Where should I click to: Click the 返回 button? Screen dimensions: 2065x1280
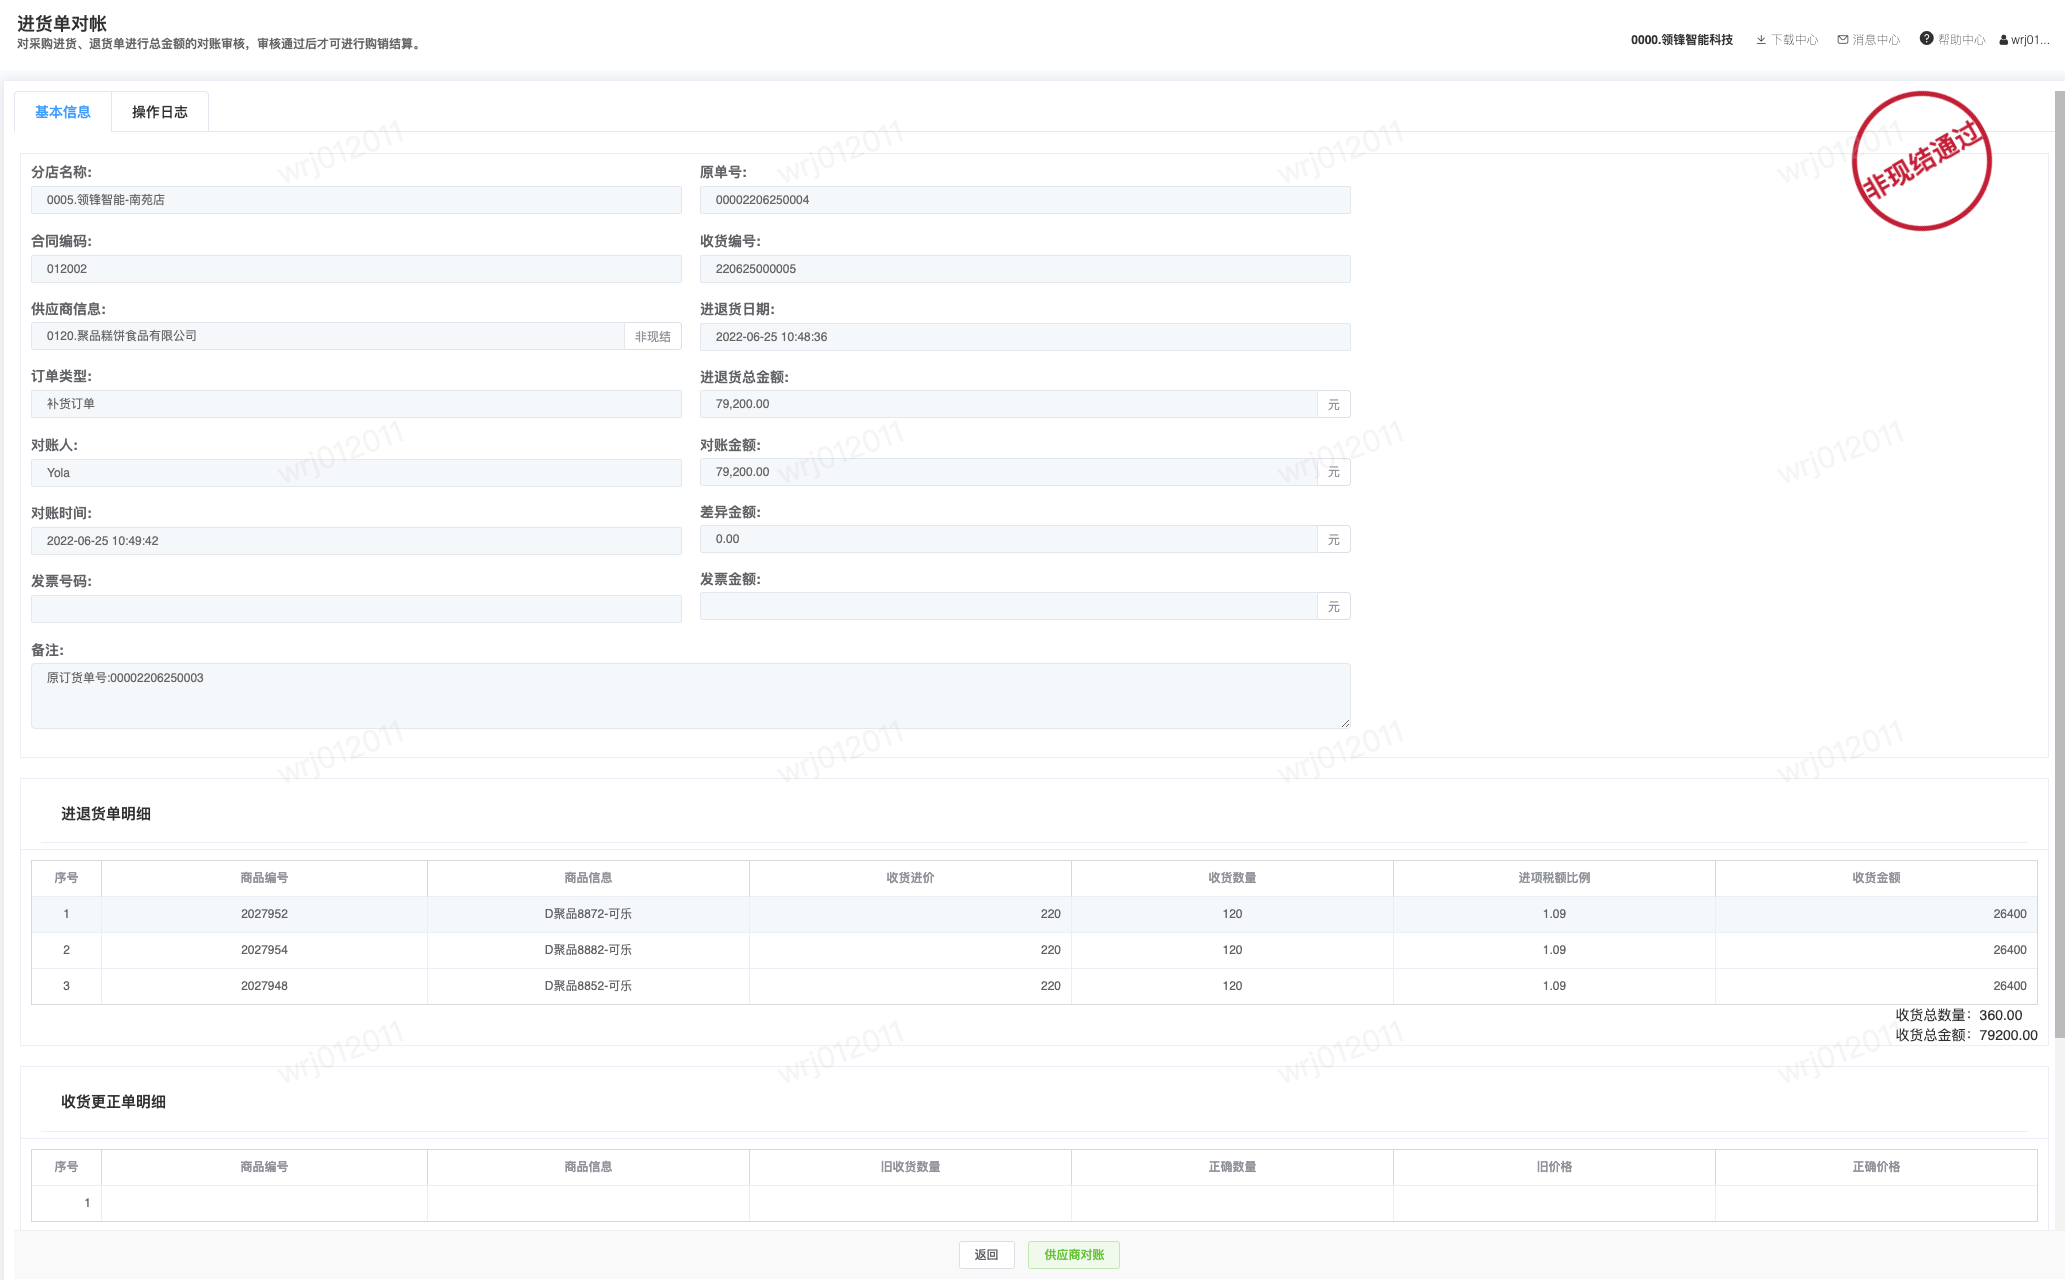point(986,1255)
